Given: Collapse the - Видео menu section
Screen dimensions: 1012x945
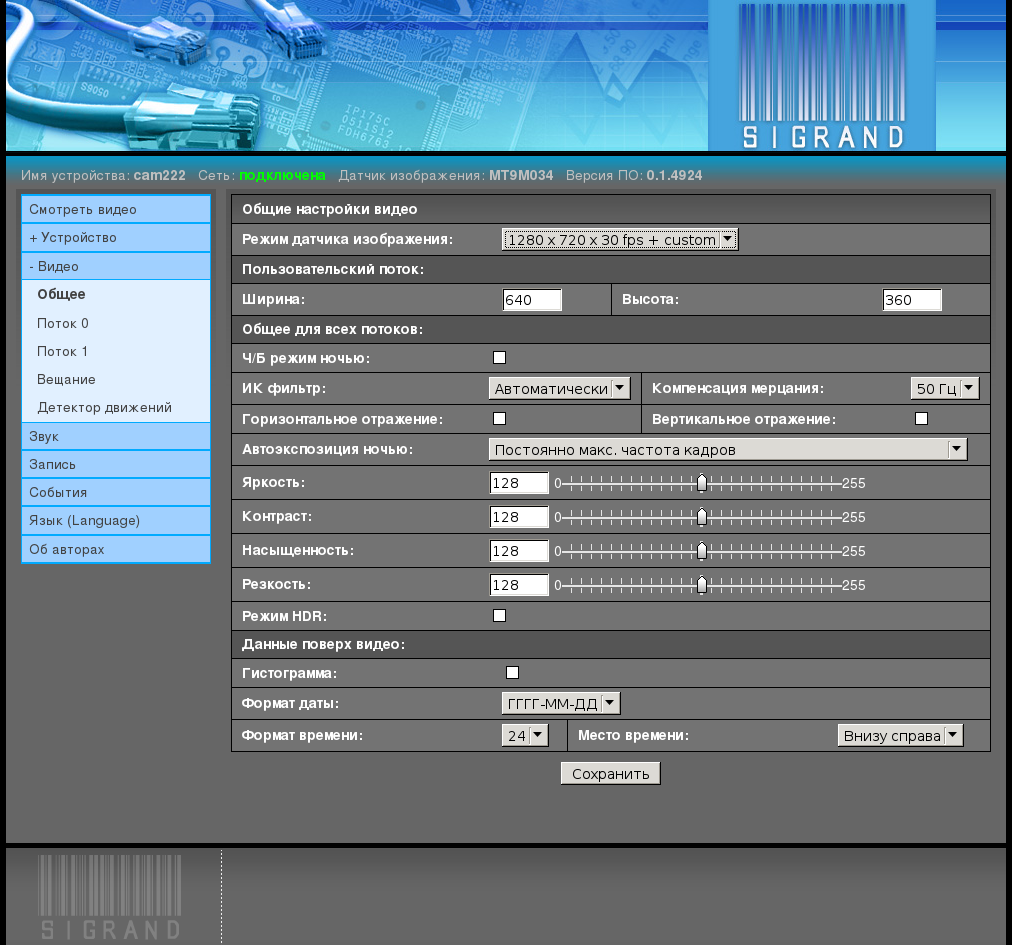Looking at the screenshot, I should tap(116, 266).
